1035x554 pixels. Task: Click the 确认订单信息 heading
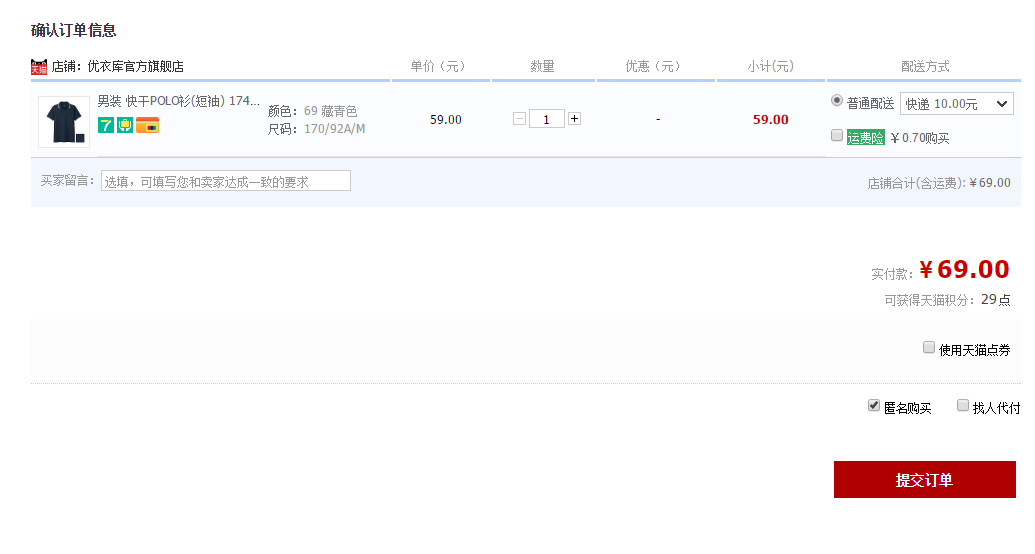(x=73, y=30)
